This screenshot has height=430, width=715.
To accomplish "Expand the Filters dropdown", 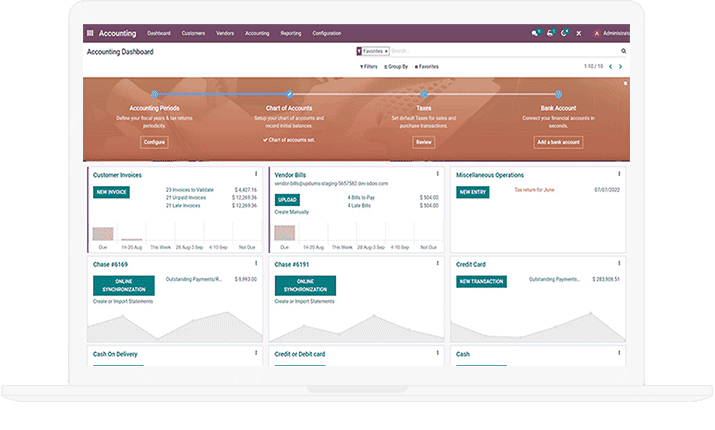I will coord(368,67).
